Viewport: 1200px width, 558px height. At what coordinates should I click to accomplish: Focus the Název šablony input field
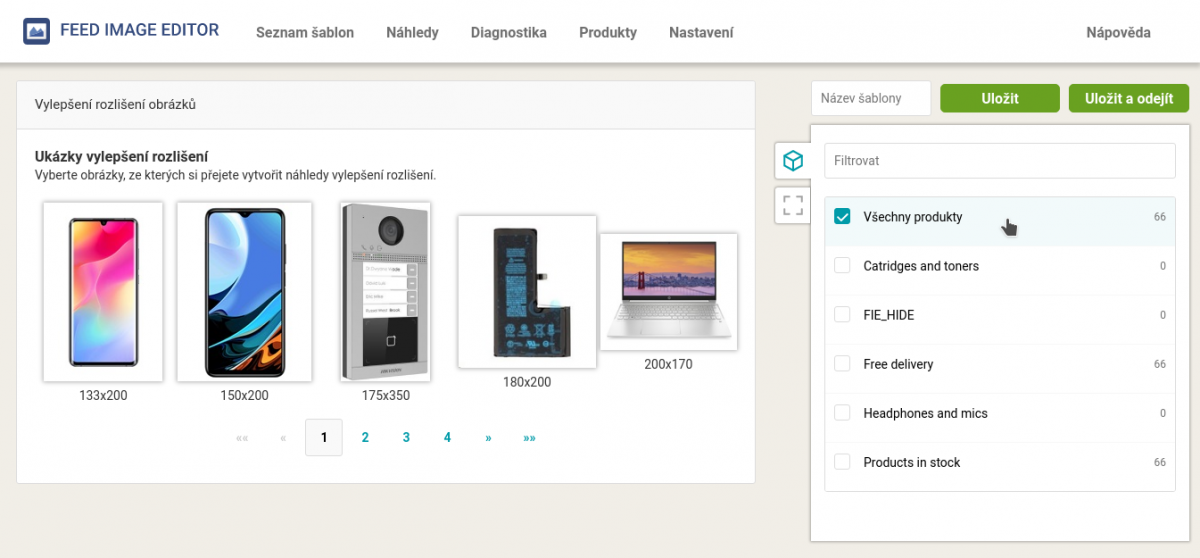[871, 98]
